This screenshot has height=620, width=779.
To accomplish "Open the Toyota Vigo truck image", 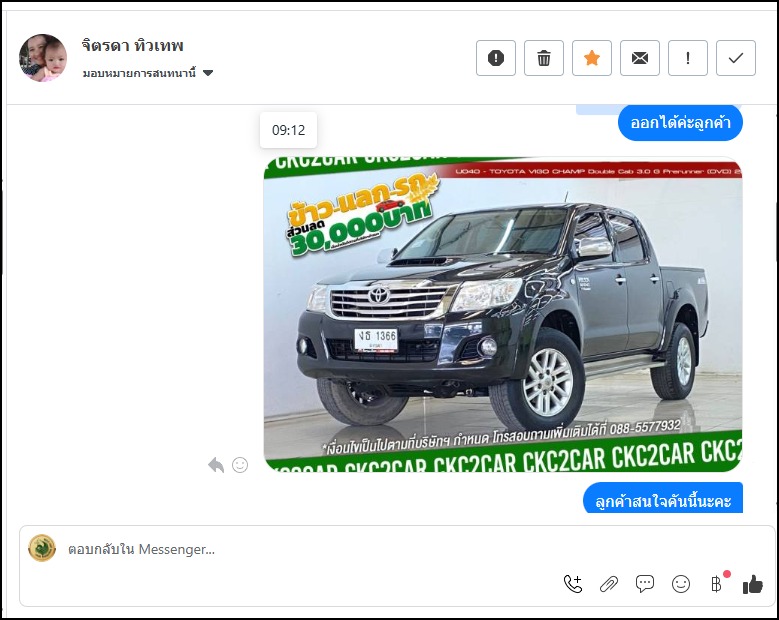I will (503, 314).
